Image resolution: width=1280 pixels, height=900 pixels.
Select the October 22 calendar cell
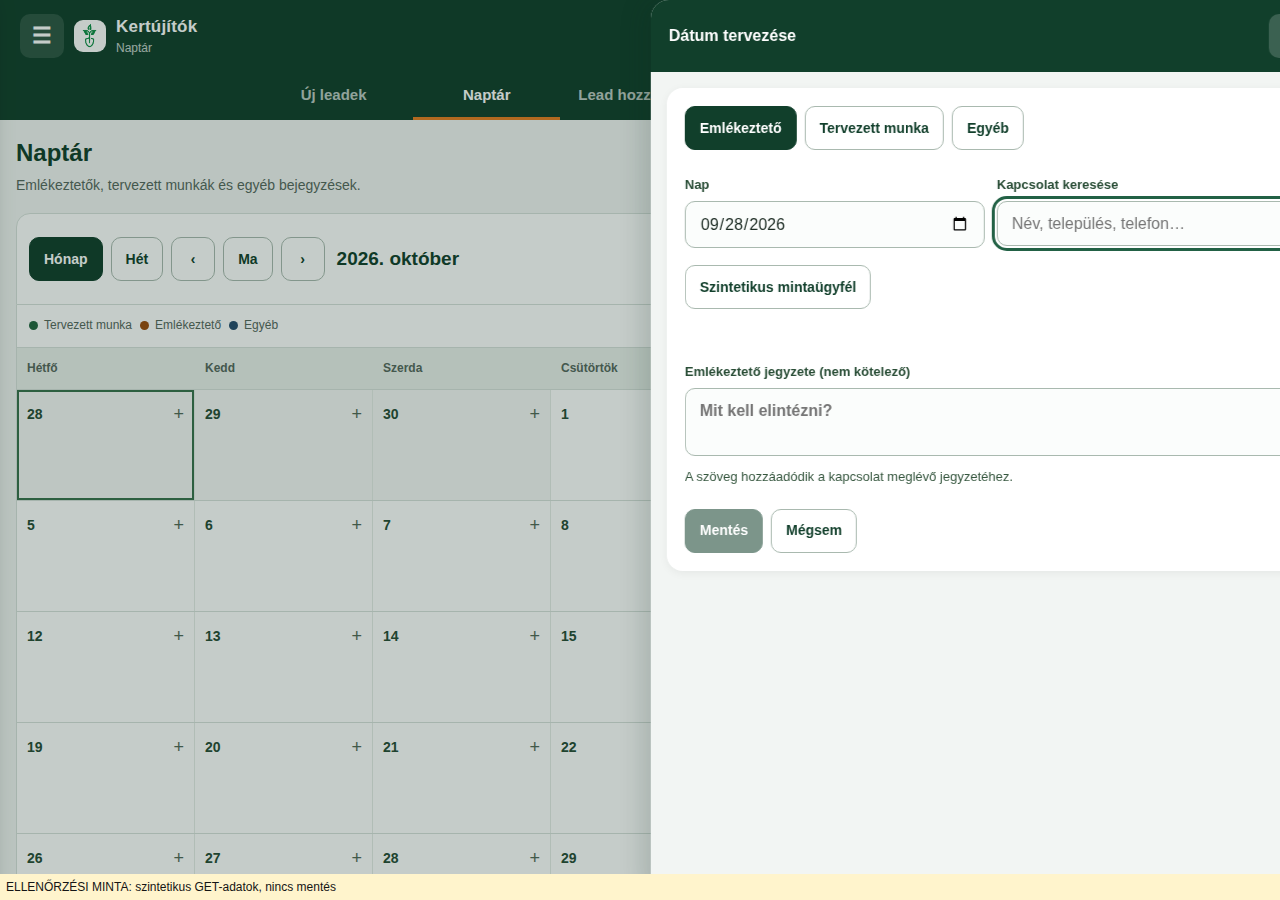point(600,778)
